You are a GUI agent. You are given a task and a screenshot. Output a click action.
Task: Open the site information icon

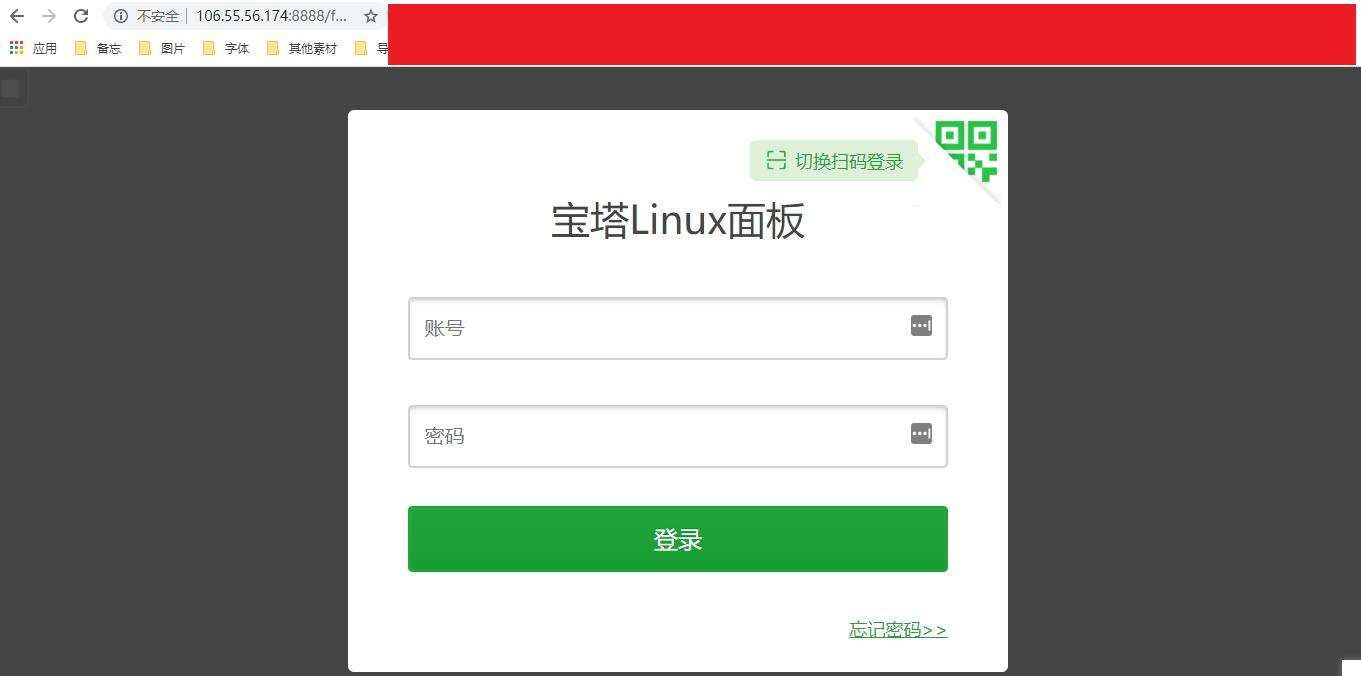(121, 16)
